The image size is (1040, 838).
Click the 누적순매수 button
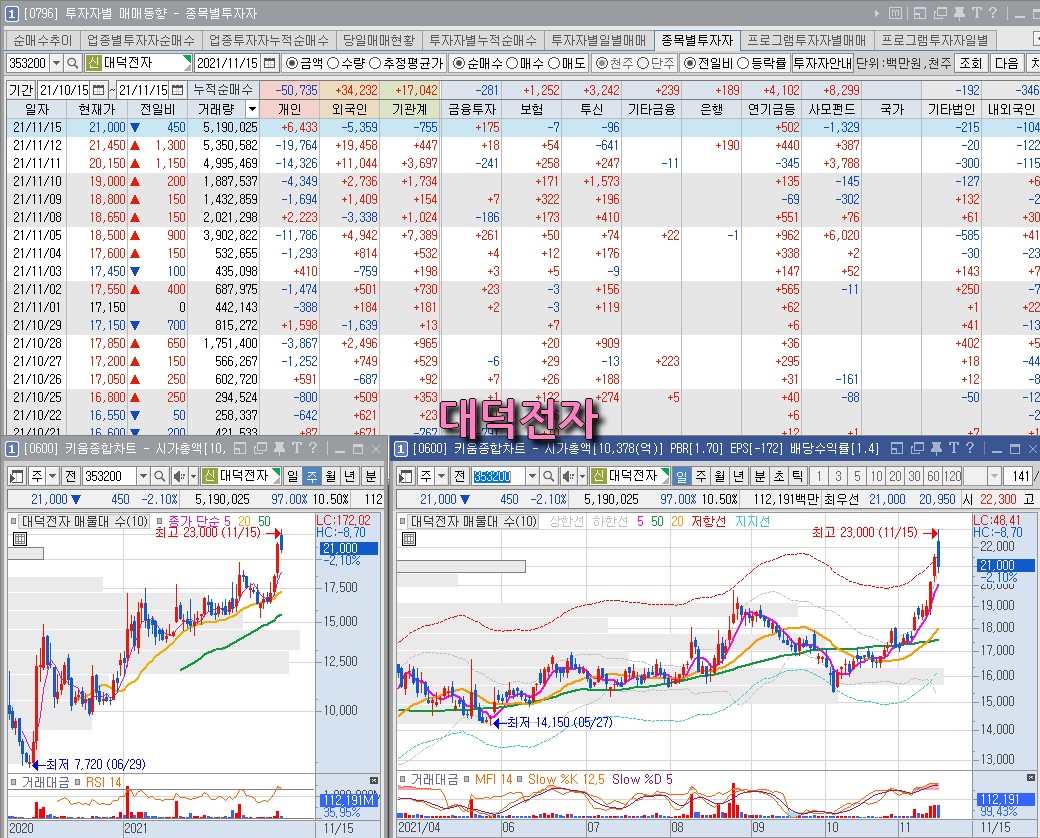[x=223, y=90]
